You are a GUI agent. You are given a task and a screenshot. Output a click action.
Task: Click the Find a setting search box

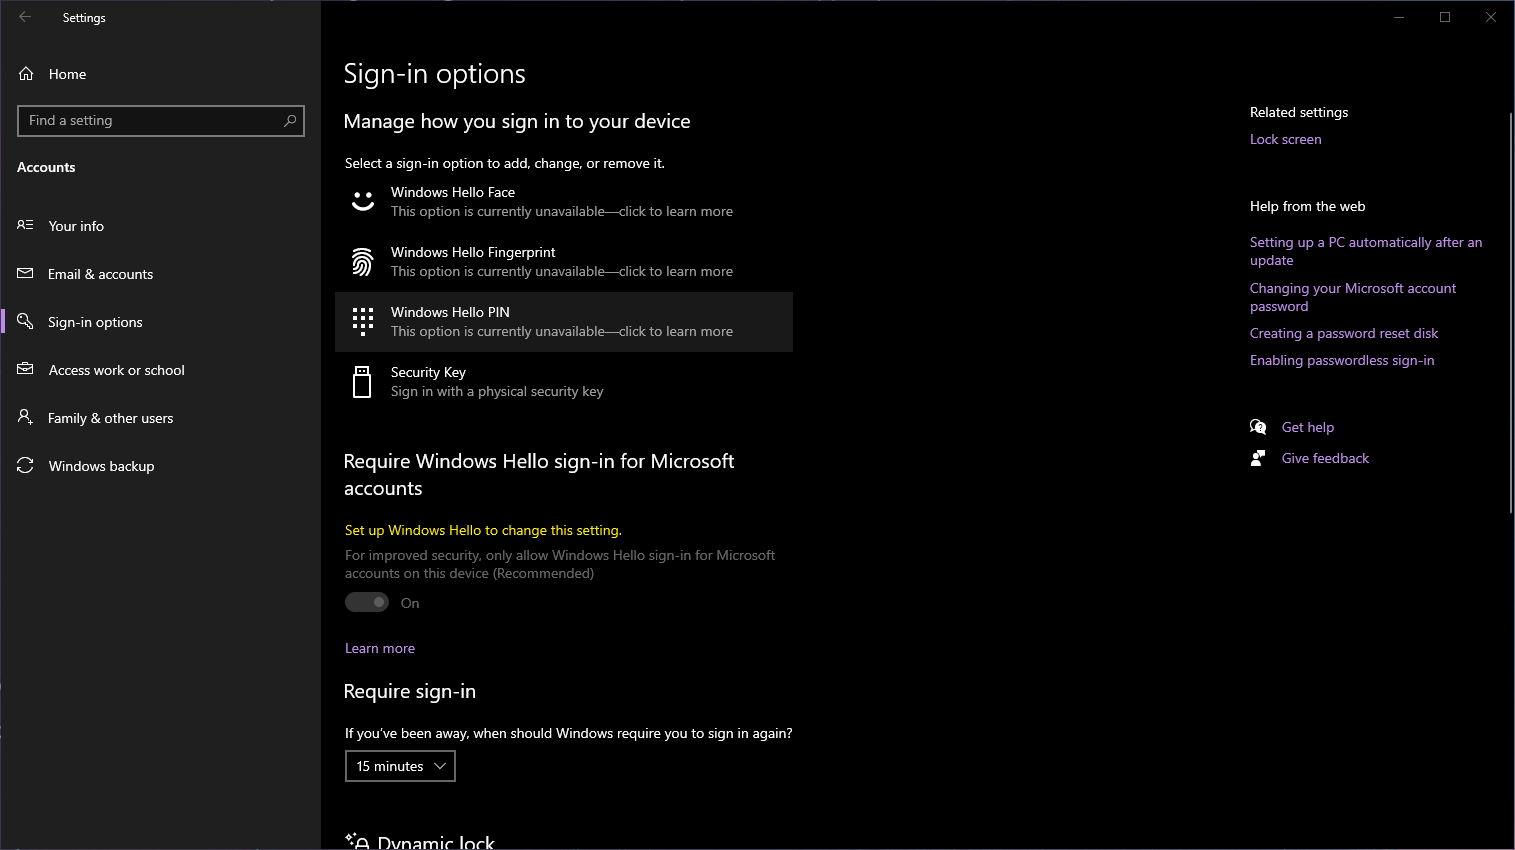tap(161, 121)
